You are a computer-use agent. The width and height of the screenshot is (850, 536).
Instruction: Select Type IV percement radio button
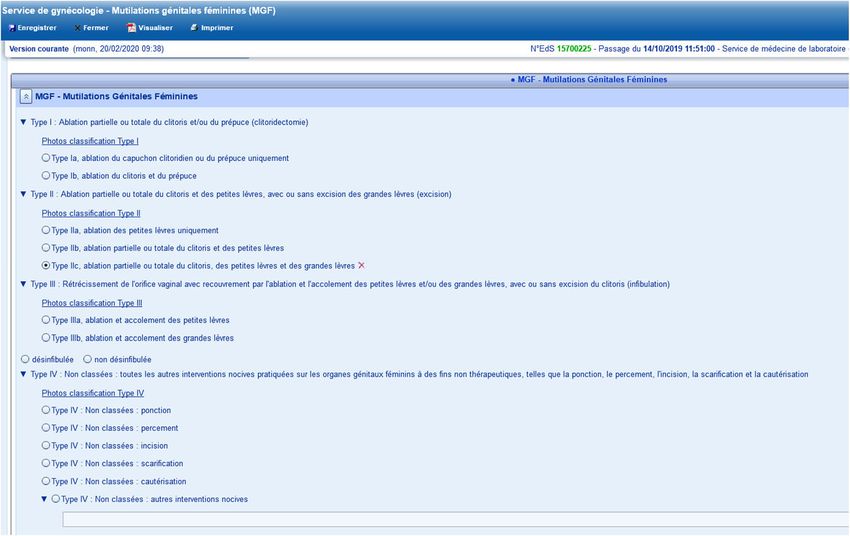(46, 428)
